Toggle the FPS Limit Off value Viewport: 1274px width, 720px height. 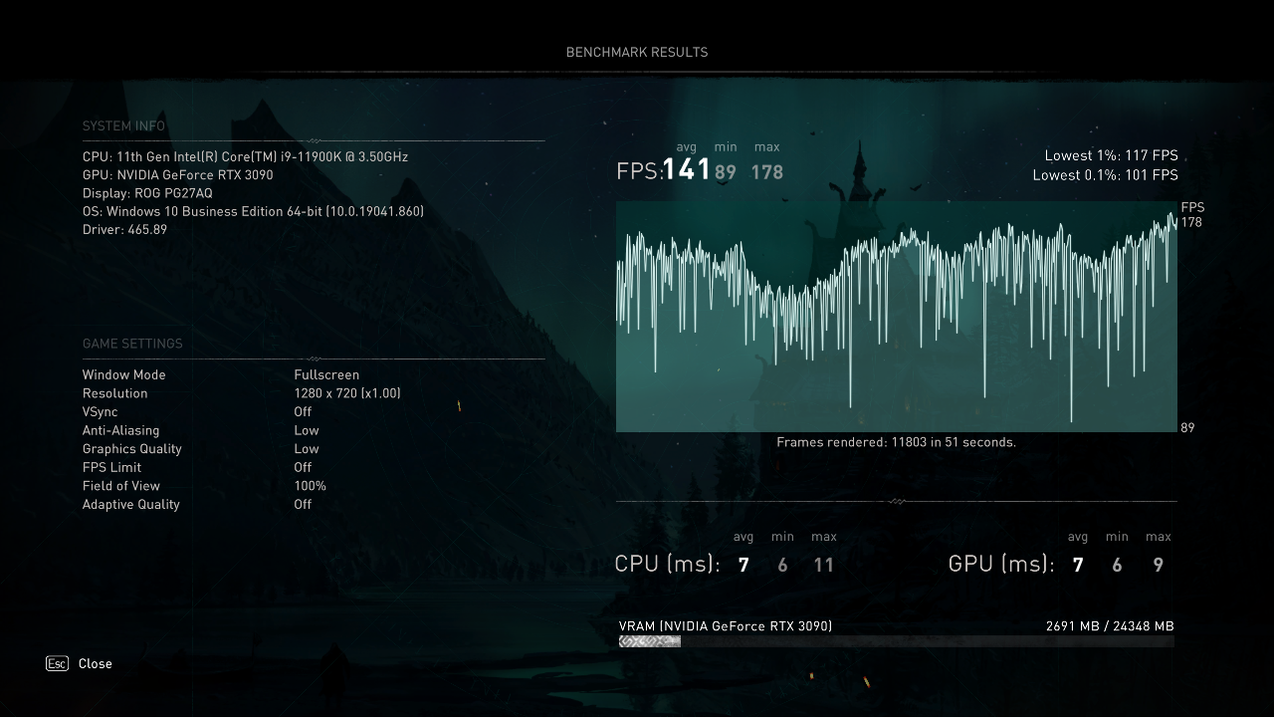click(303, 468)
